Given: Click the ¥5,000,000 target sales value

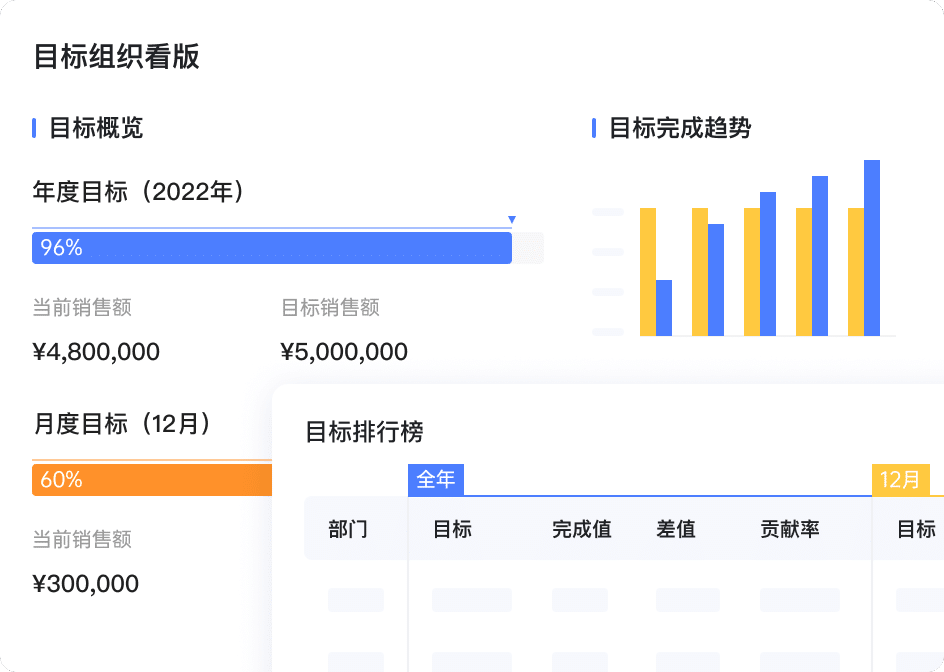Looking at the screenshot, I should point(344,352).
